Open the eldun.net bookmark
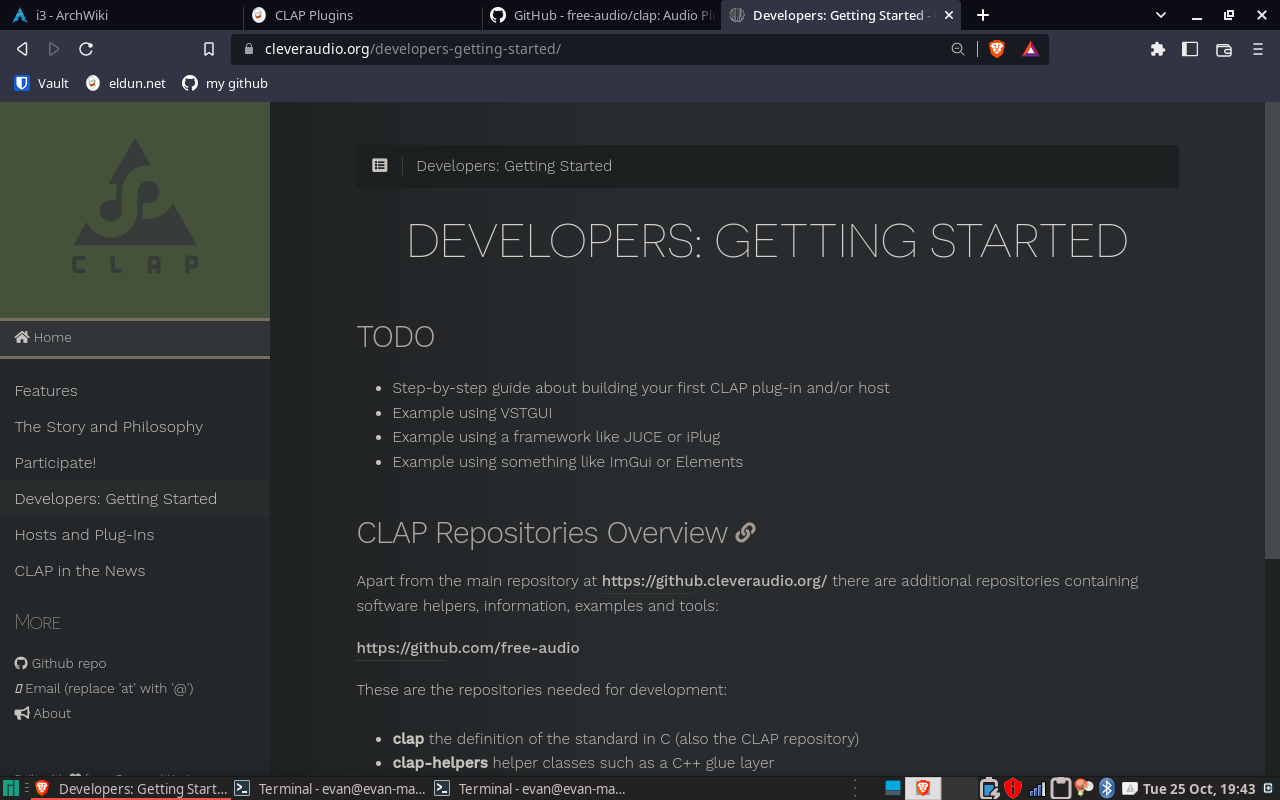 coord(126,83)
